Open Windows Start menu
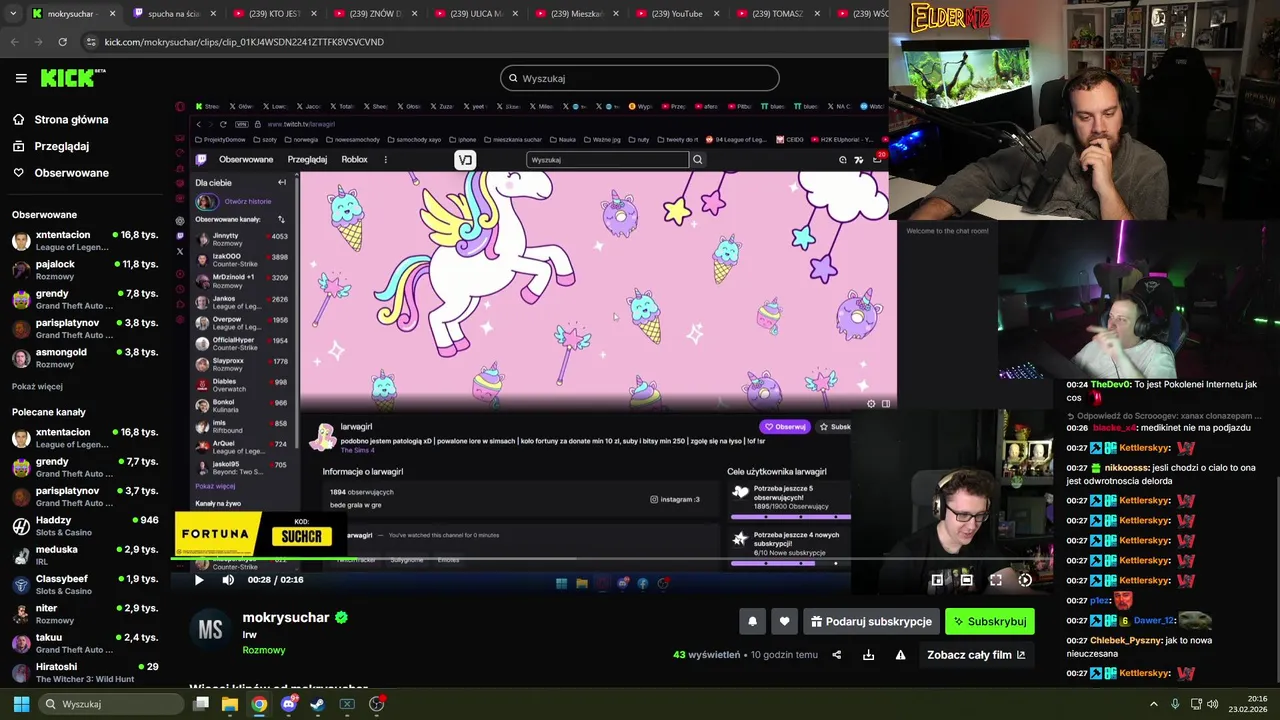Viewport: 1280px width, 720px height. click(x=21, y=704)
